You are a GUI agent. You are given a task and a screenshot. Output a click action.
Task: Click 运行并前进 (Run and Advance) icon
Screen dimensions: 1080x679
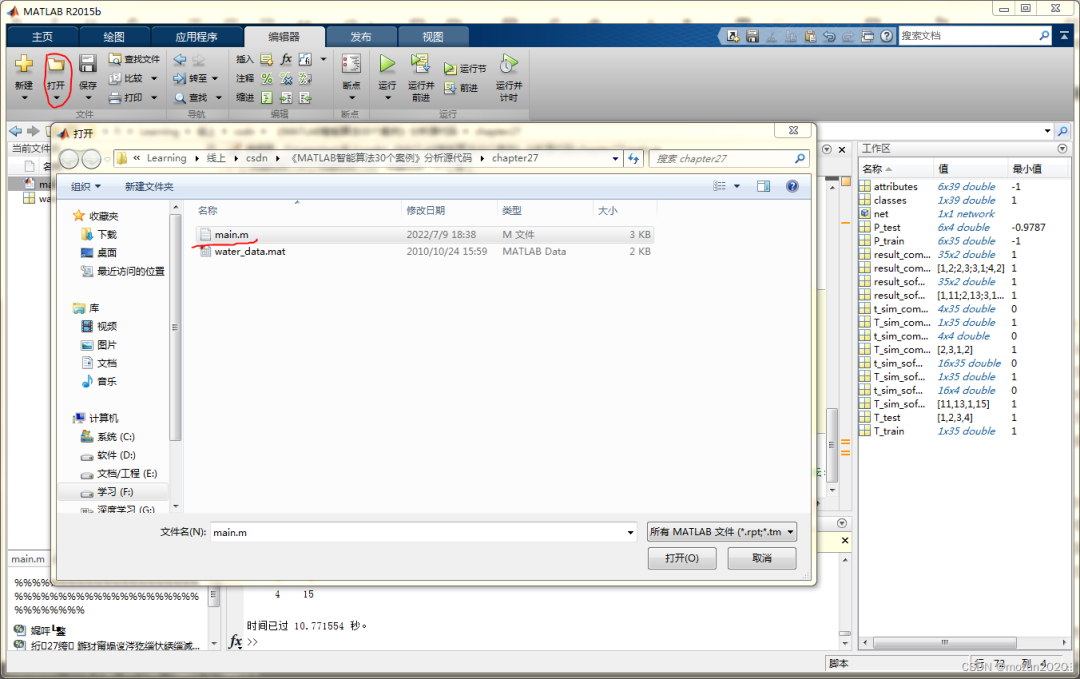[420, 64]
